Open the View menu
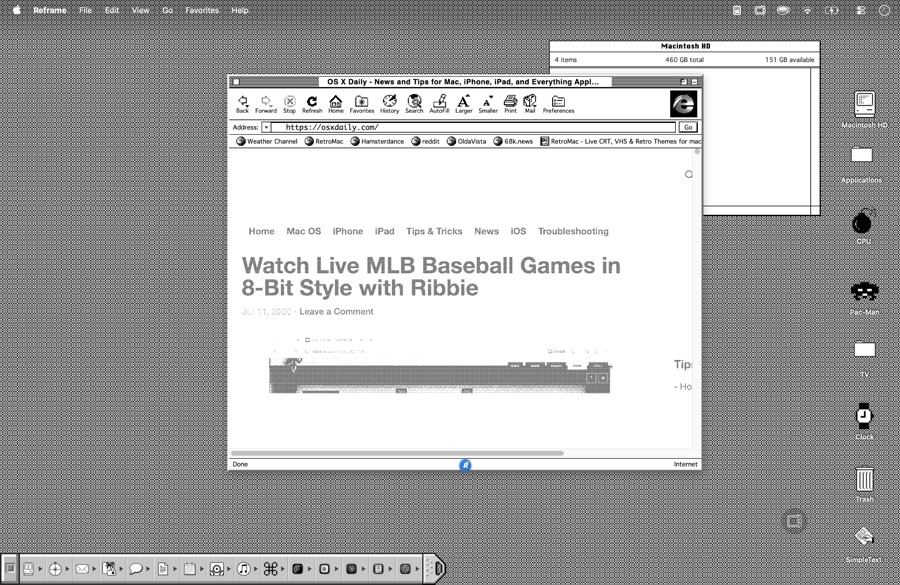Image resolution: width=900 pixels, height=585 pixels. [x=141, y=10]
